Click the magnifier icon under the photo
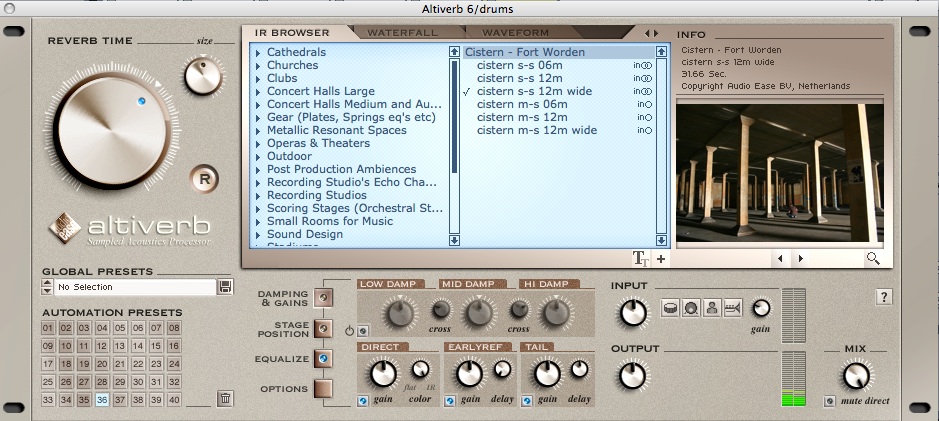Viewport: 939px width, 421px height. click(873, 259)
